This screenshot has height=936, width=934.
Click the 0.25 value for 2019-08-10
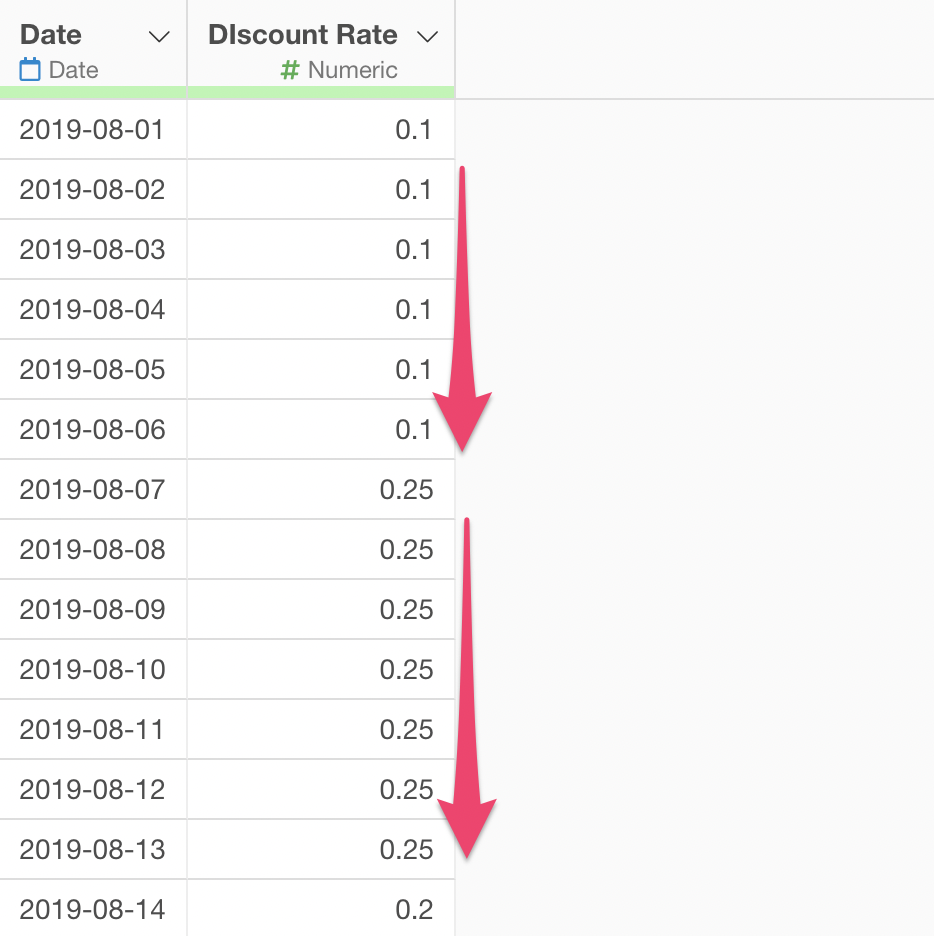pyautogui.click(x=406, y=670)
